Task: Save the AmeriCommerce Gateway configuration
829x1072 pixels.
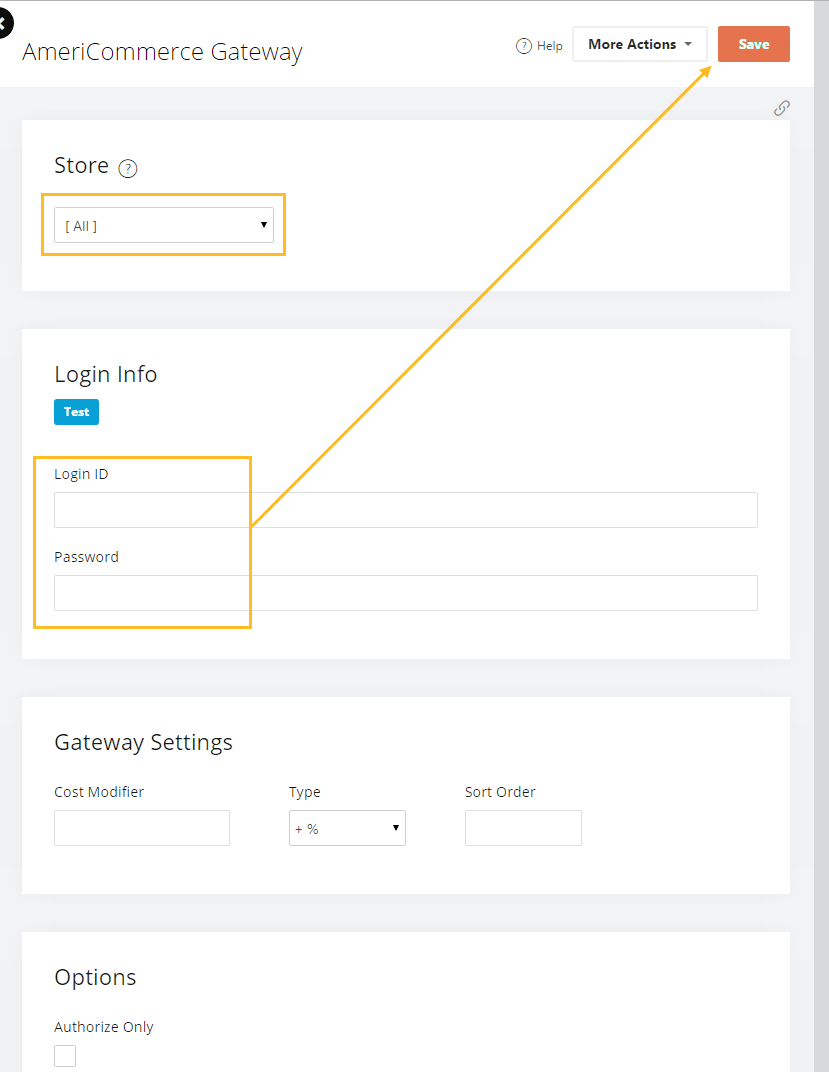Action: tap(753, 44)
